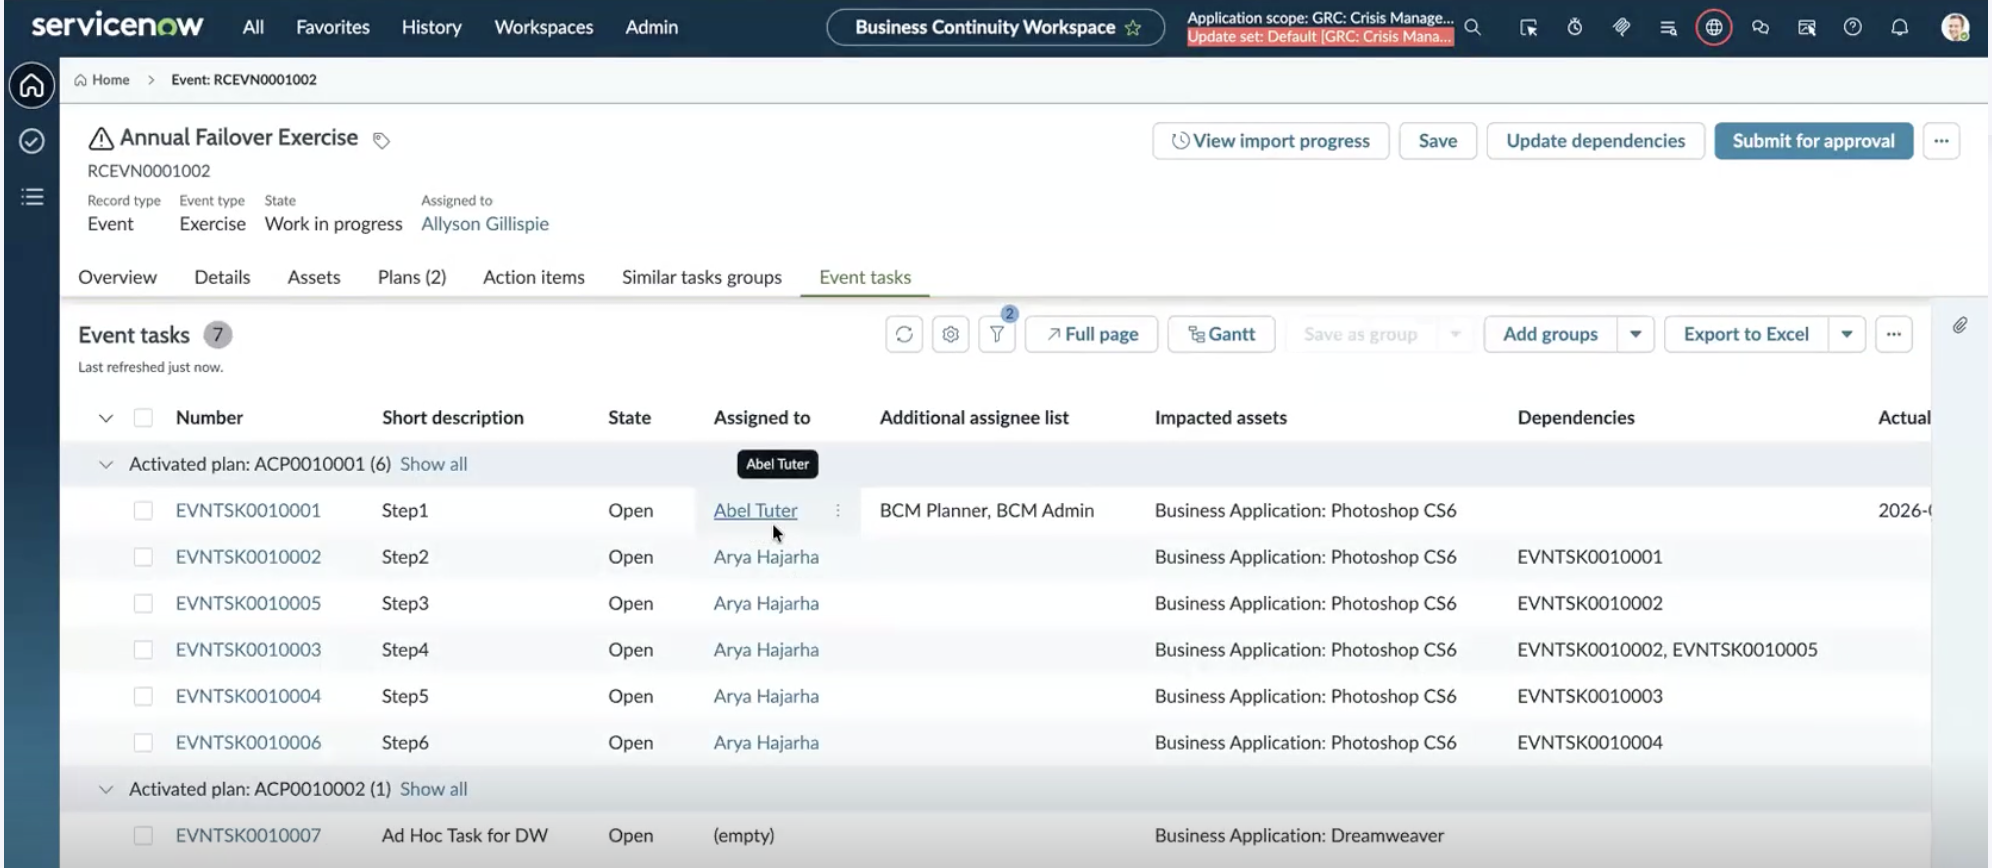Open the Favorites menu
The image size is (1992, 868).
[333, 28]
